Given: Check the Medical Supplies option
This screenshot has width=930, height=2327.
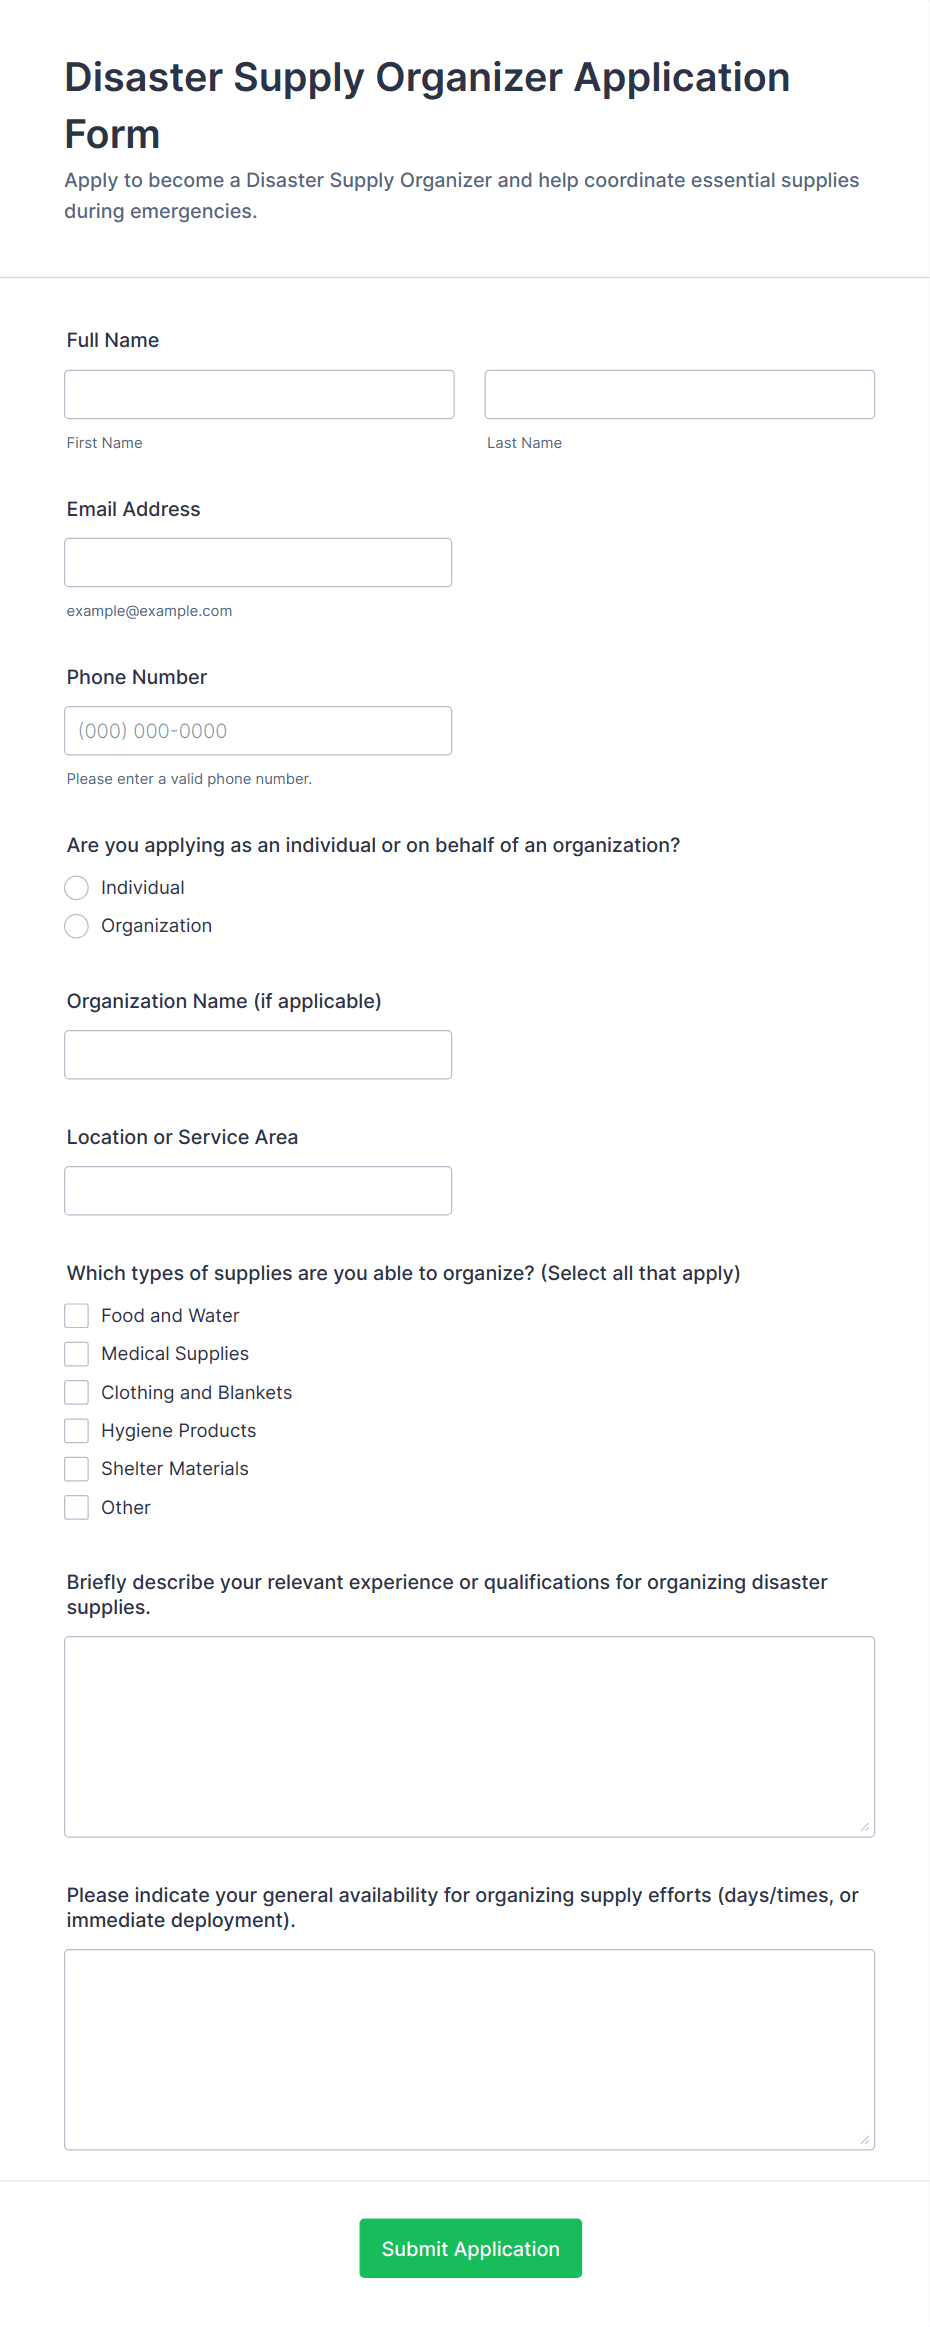Looking at the screenshot, I should pyautogui.click(x=76, y=1353).
